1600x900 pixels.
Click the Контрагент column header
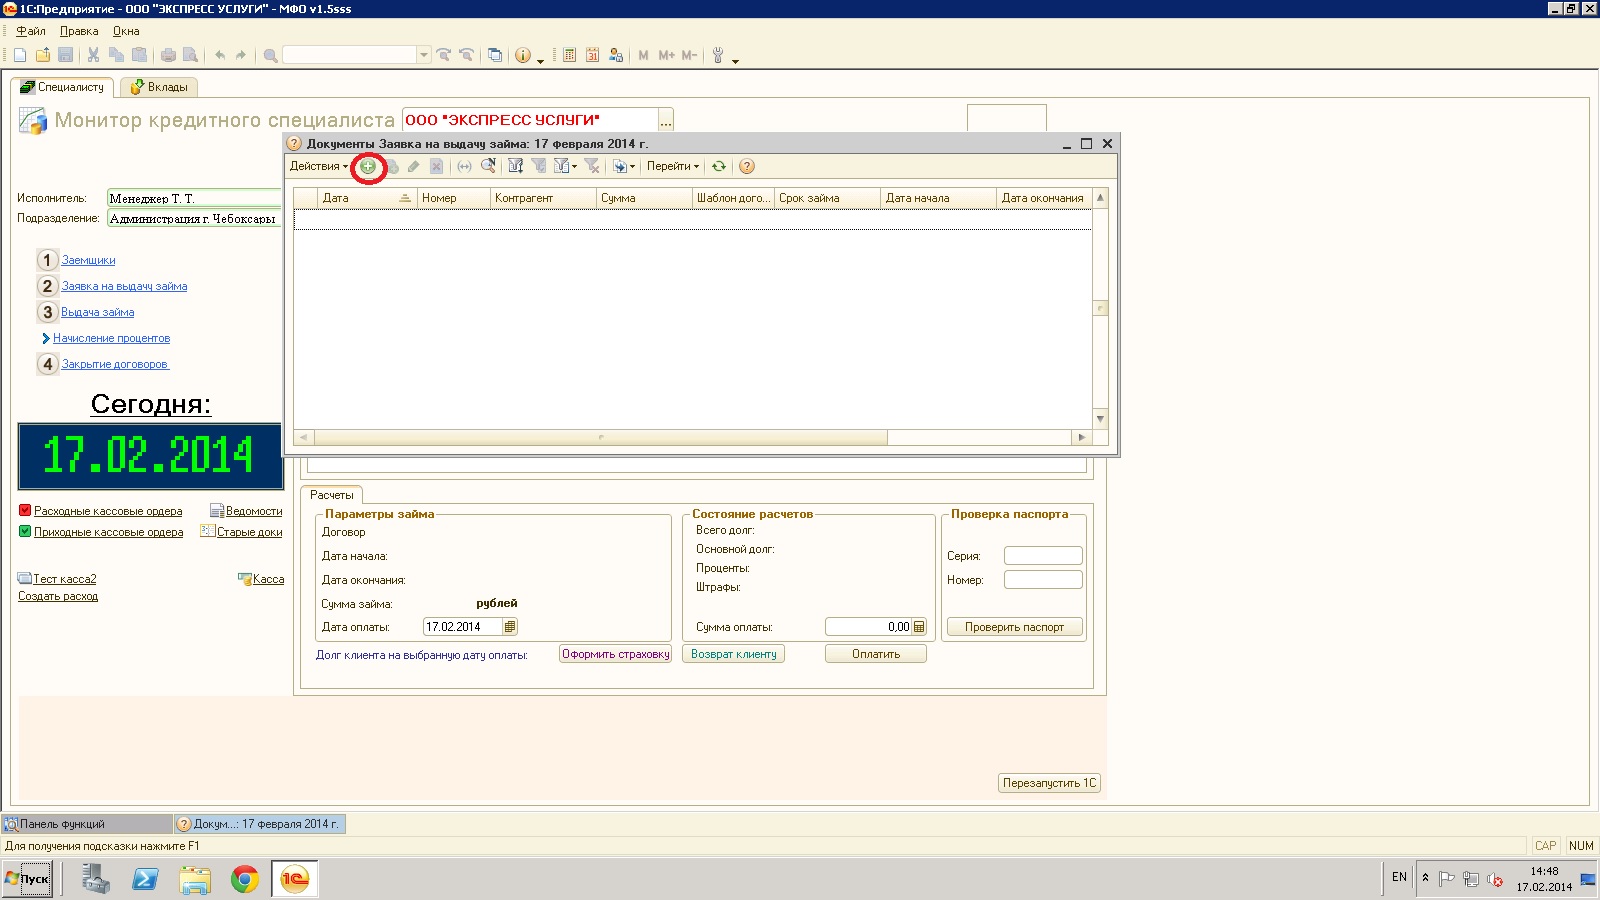pyautogui.click(x=543, y=198)
